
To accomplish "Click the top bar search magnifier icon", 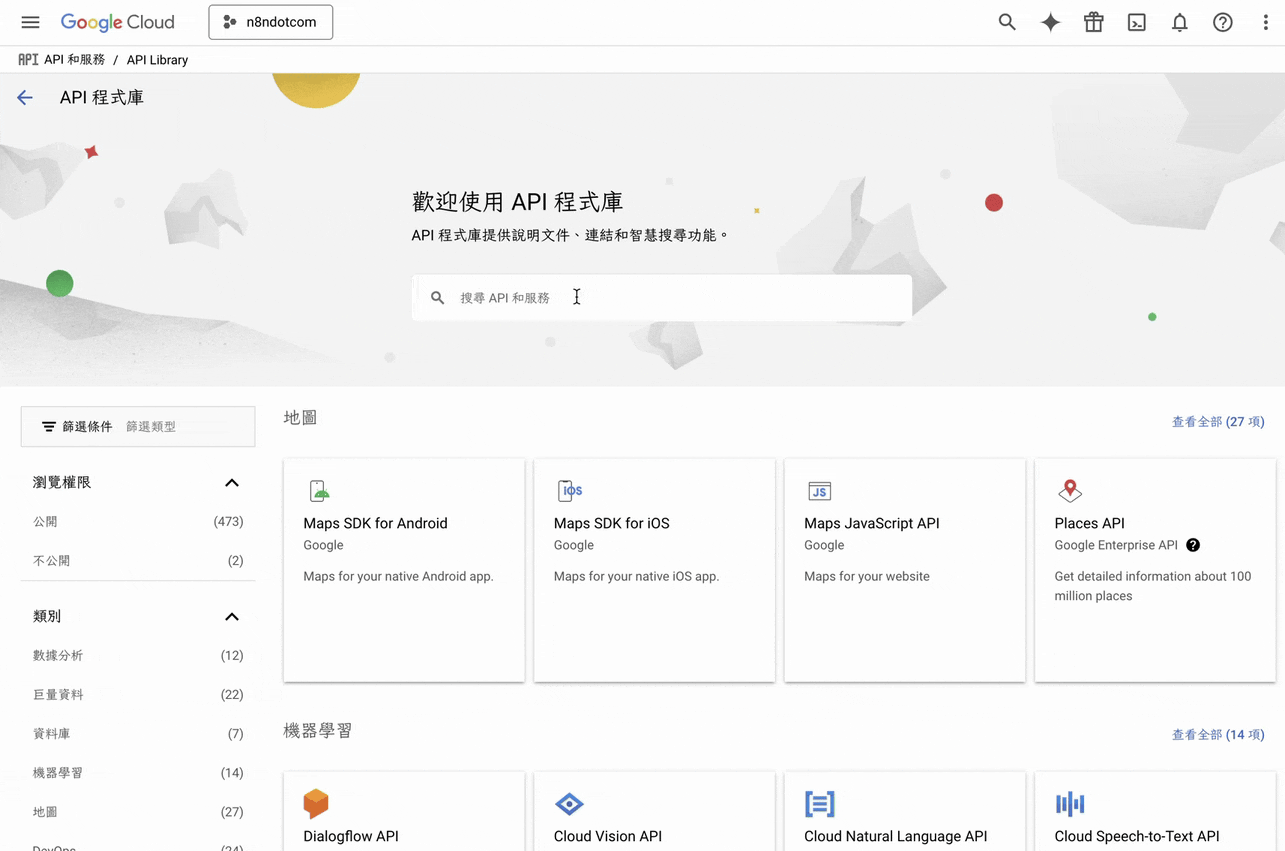I will tap(1007, 22).
